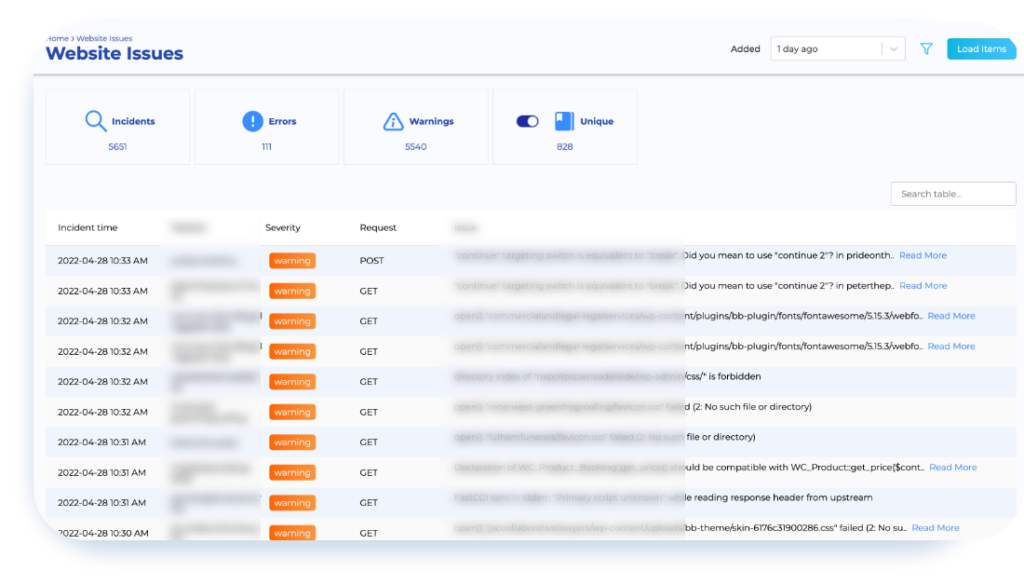Click the Incidents magnifying glass icon

tap(95, 120)
